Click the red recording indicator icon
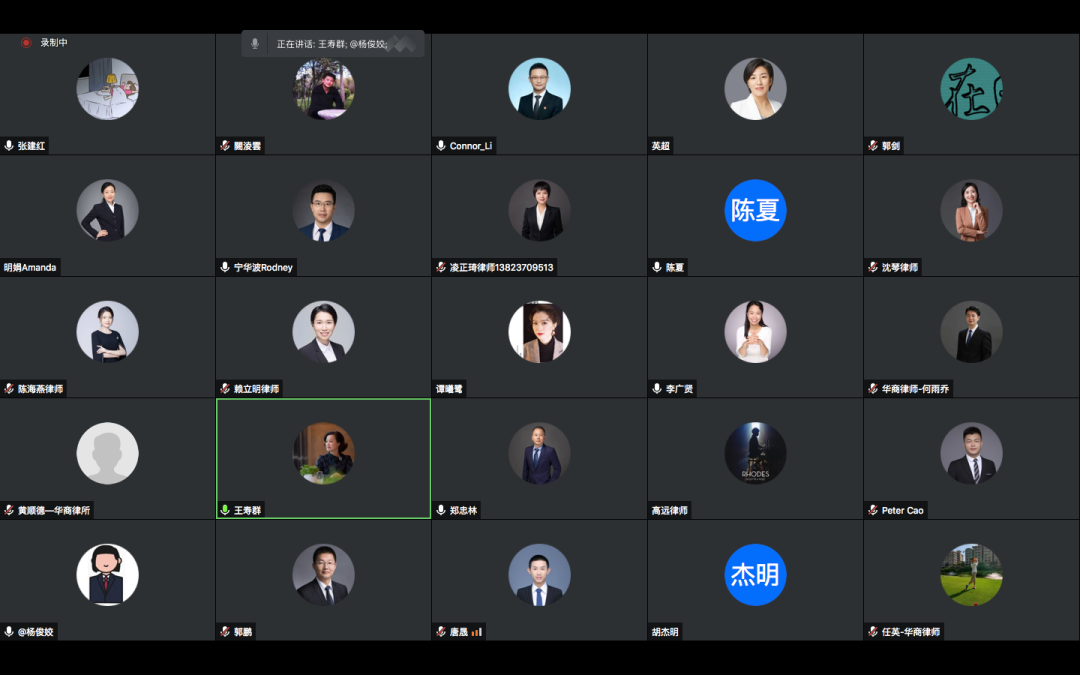The height and width of the screenshot is (675, 1080). (x=26, y=43)
